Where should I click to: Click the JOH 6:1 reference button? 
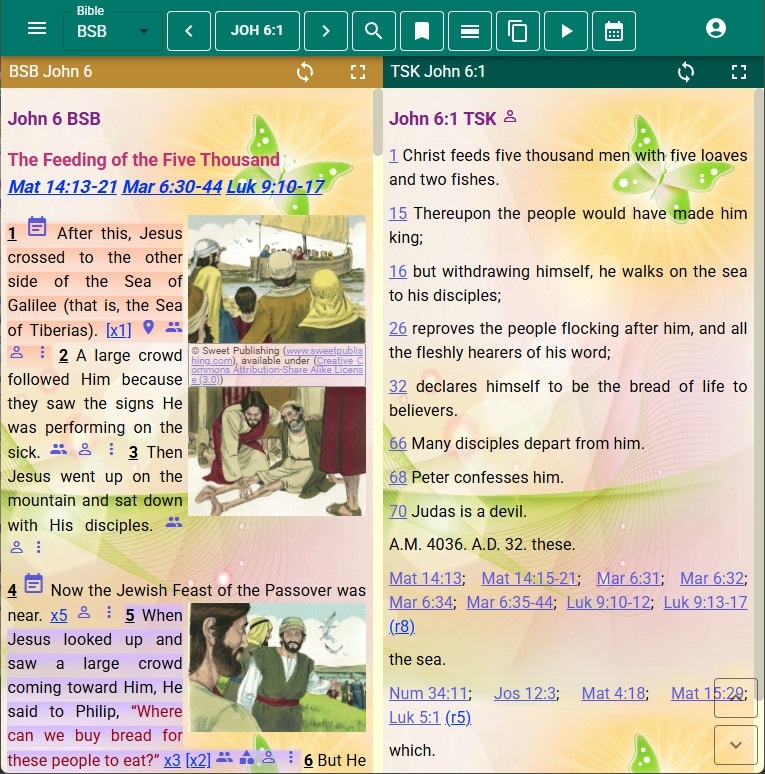257,31
